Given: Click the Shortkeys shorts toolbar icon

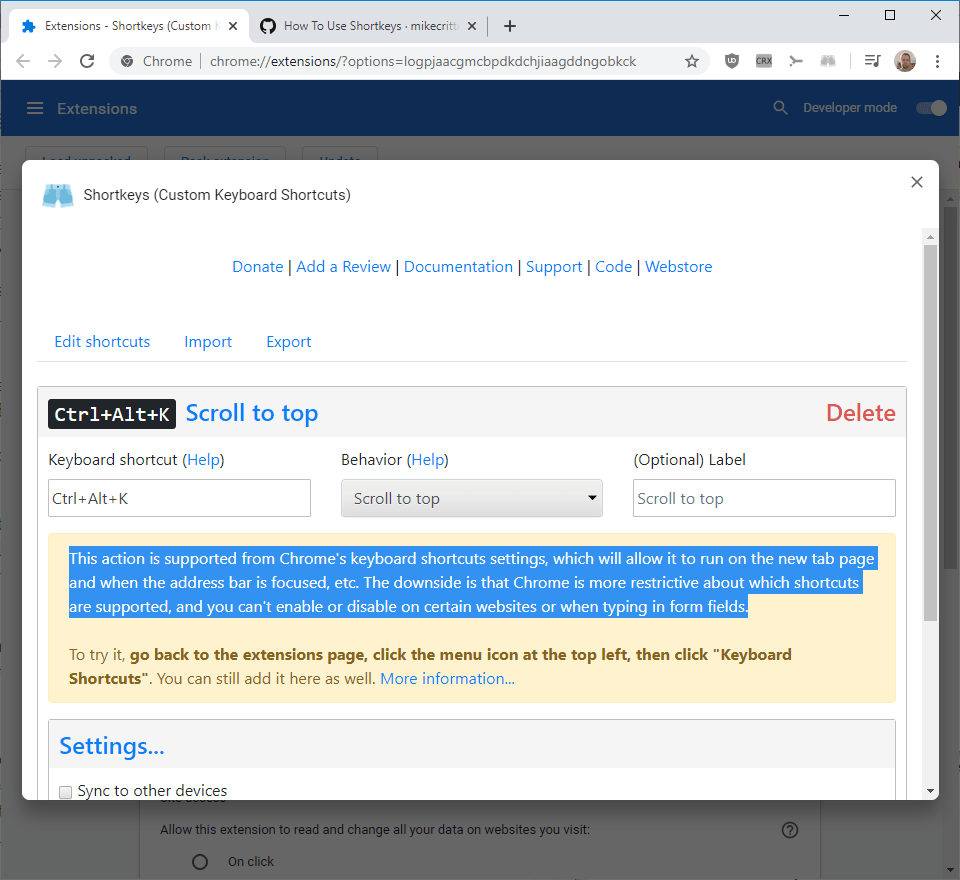Looking at the screenshot, I should point(828,61).
